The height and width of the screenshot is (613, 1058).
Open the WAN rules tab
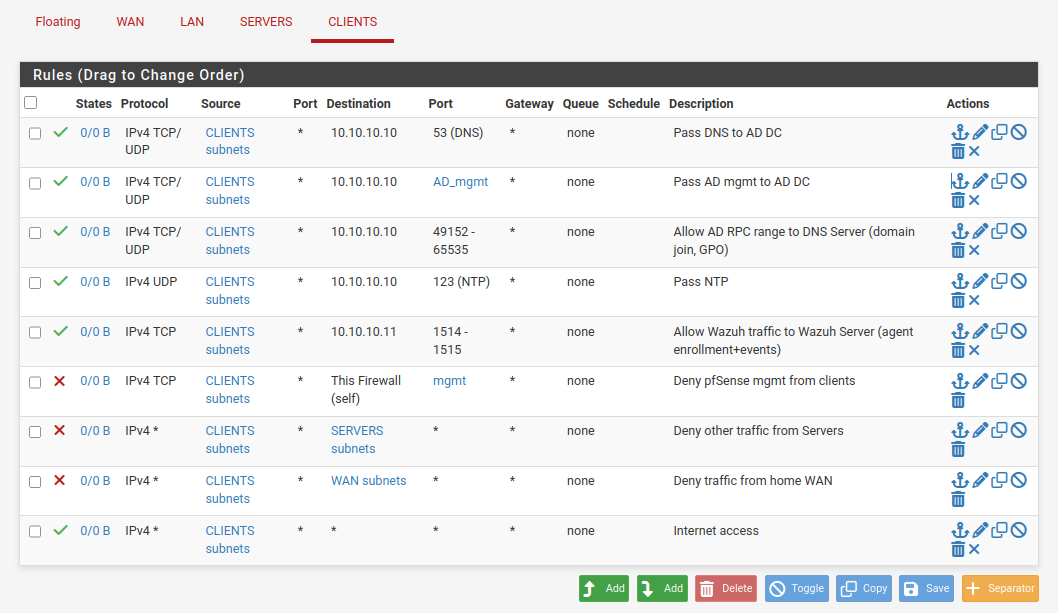[x=130, y=22]
